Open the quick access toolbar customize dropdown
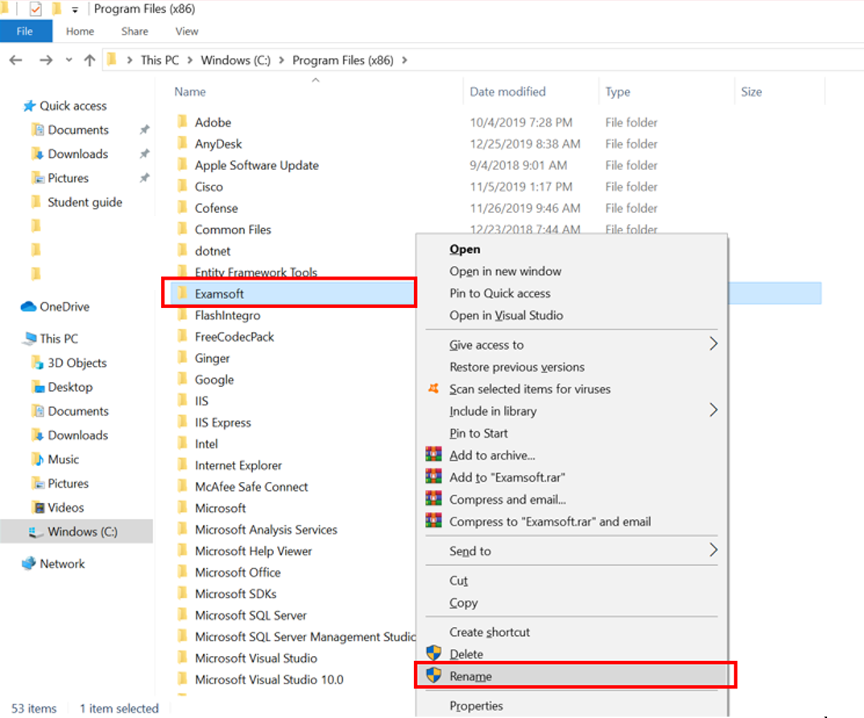The height and width of the screenshot is (718, 864). click(x=75, y=10)
